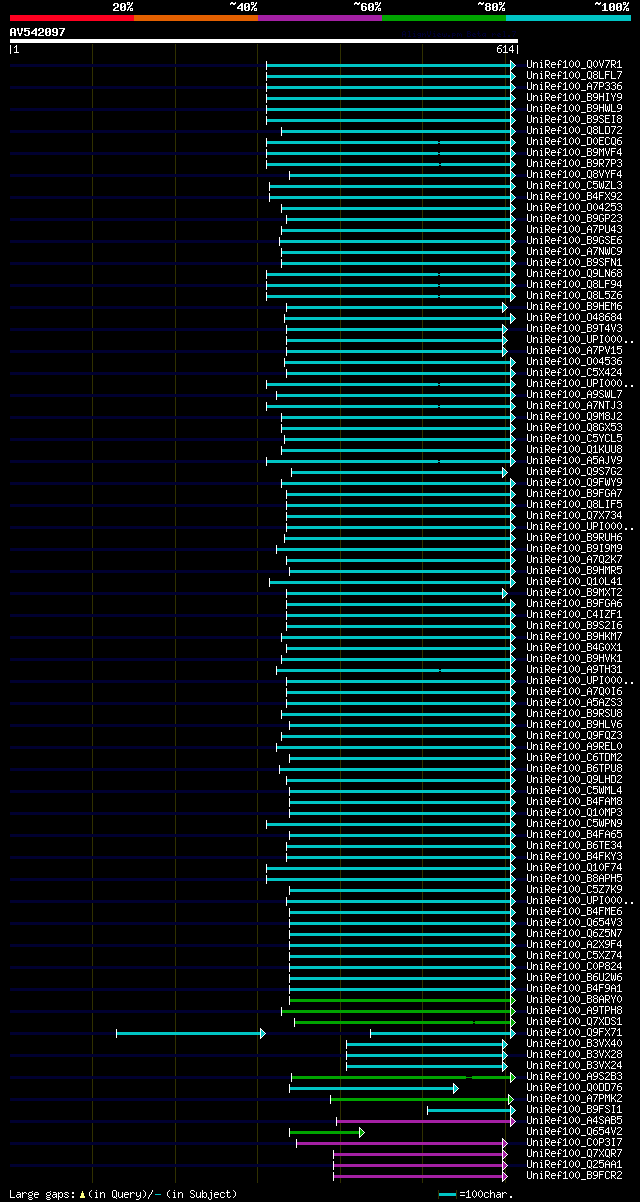Select the UniRef100_Q25AA1 label
This screenshot has width=640, height=1202.
(574, 1164)
